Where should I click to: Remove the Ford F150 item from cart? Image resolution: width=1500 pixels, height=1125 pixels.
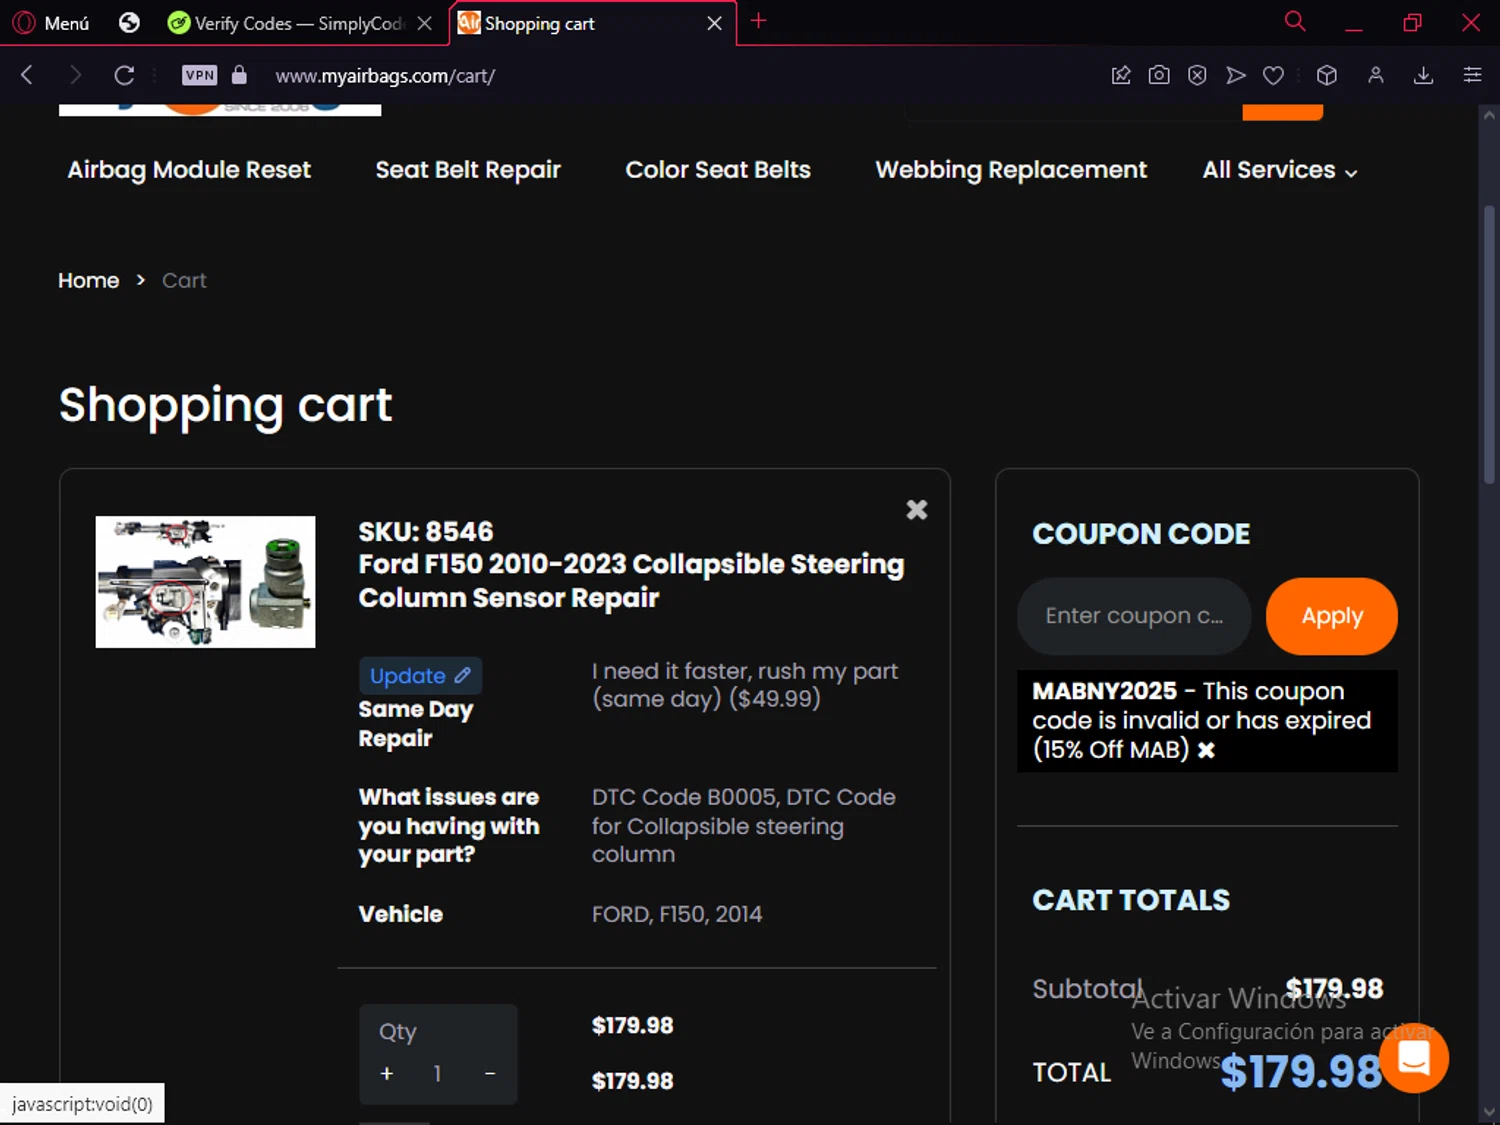coord(917,510)
